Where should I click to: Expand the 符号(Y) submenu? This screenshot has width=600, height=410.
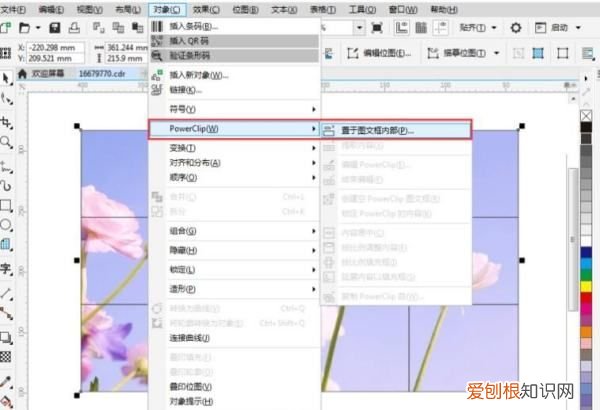(234, 109)
